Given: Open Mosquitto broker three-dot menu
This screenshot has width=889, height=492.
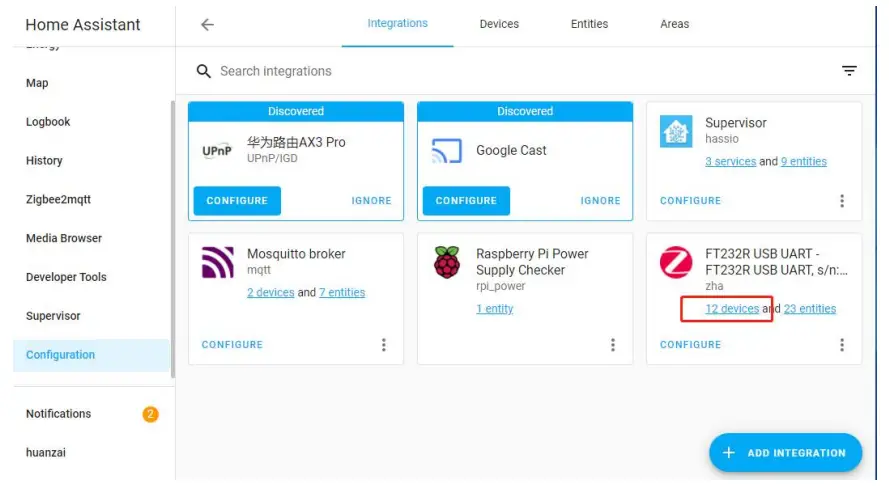Looking at the screenshot, I should (x=384, y=345).
